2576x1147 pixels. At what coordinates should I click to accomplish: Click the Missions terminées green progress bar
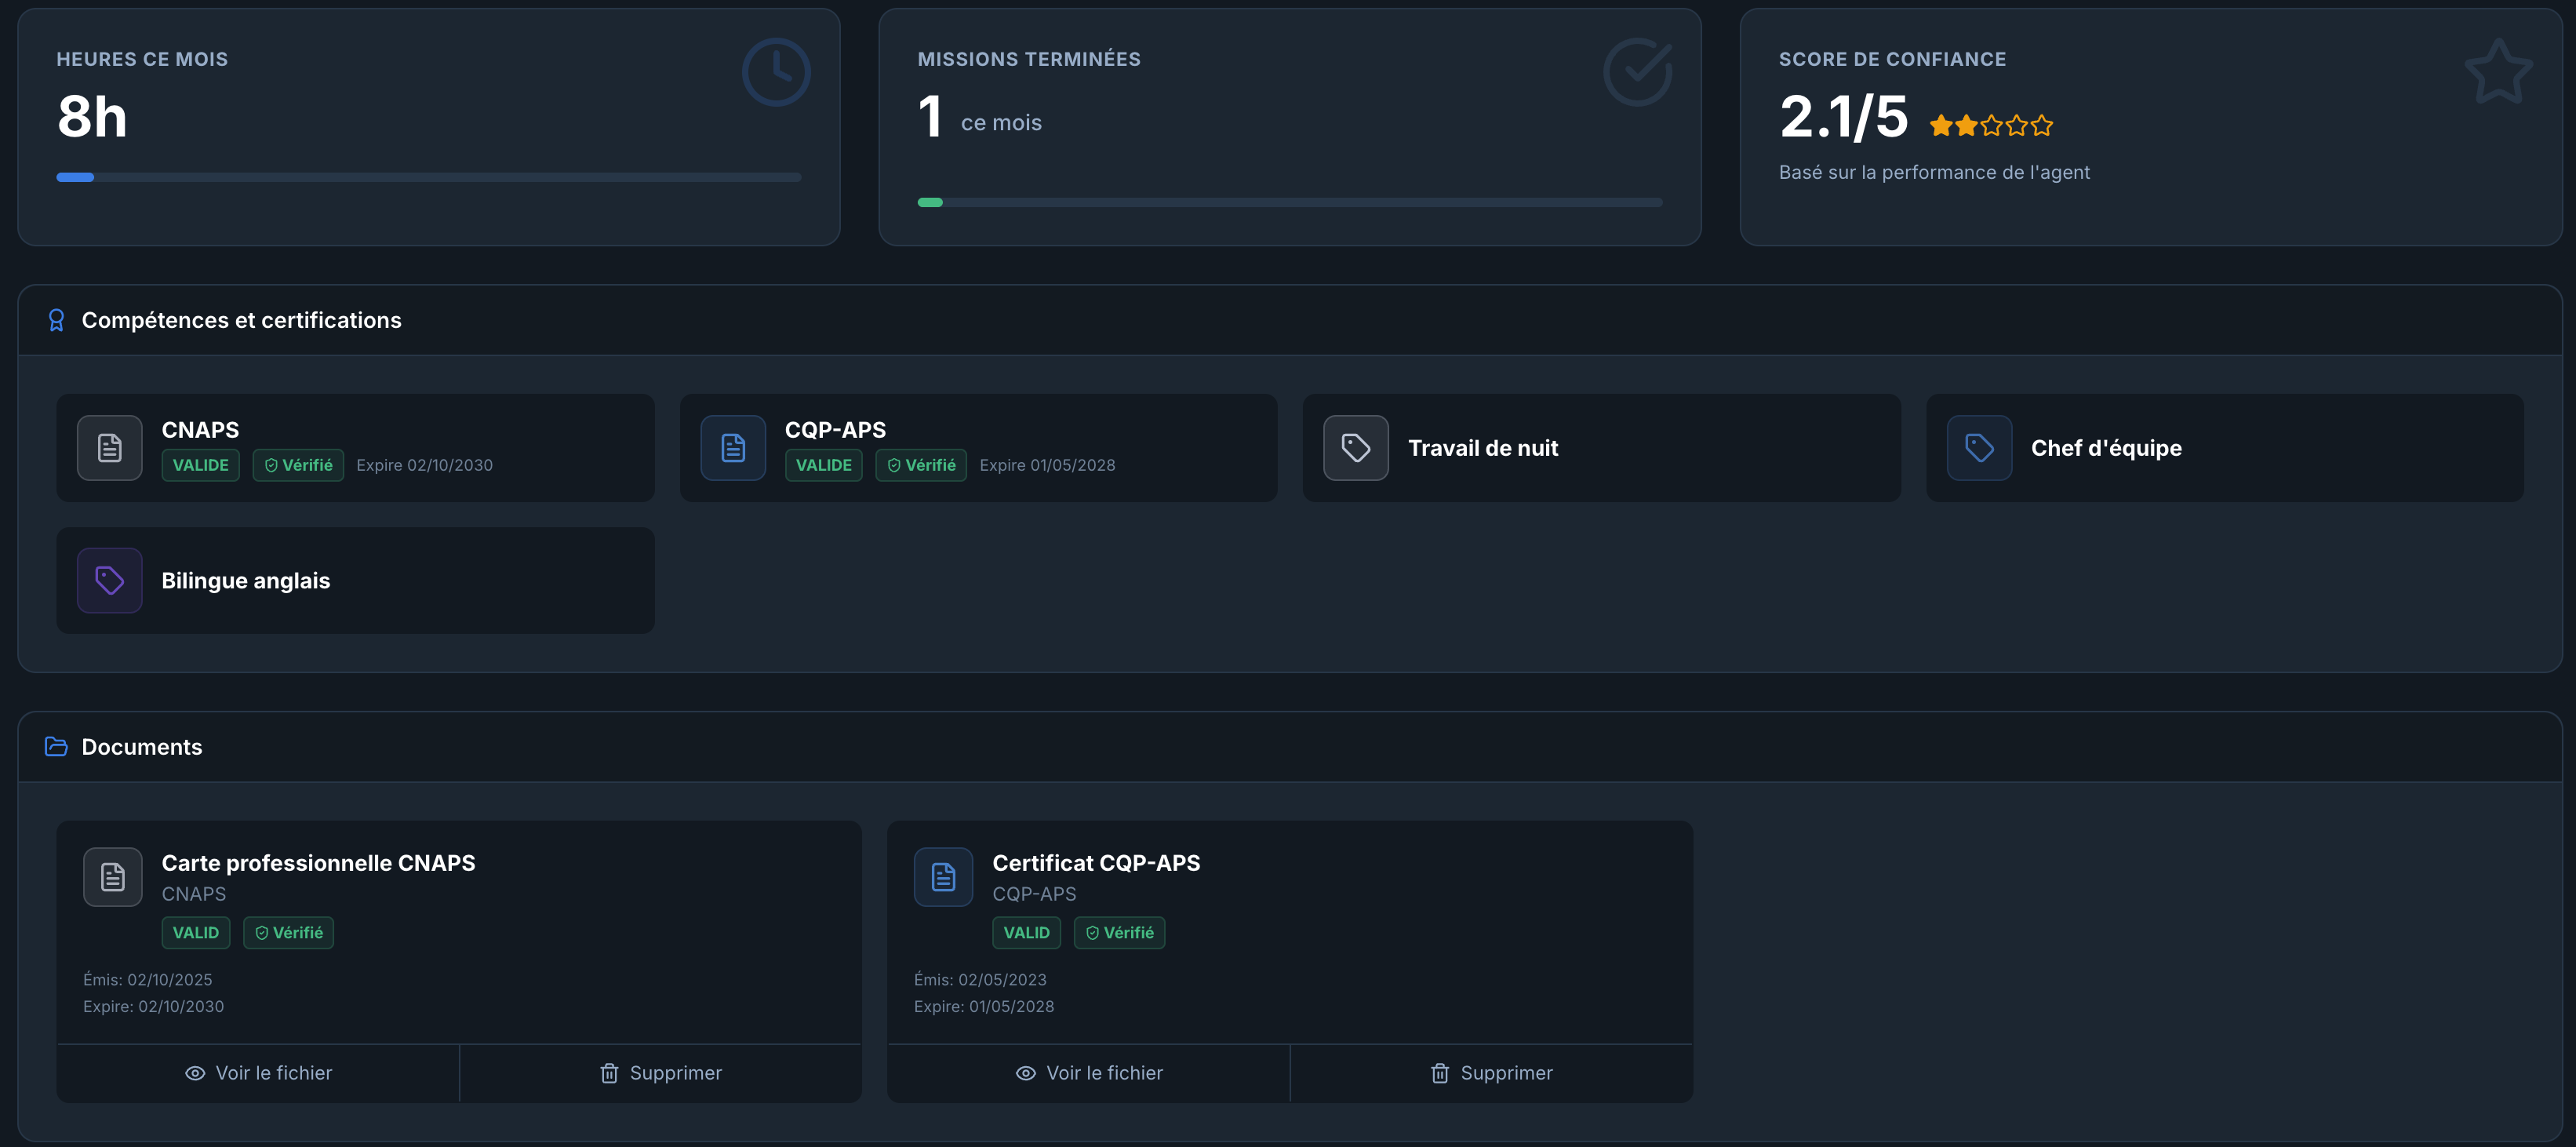(x=1290, y=202)
